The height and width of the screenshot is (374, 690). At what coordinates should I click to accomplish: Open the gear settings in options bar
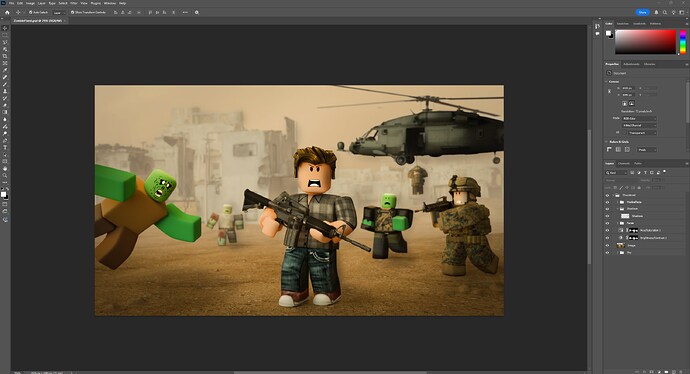[196, 12]
